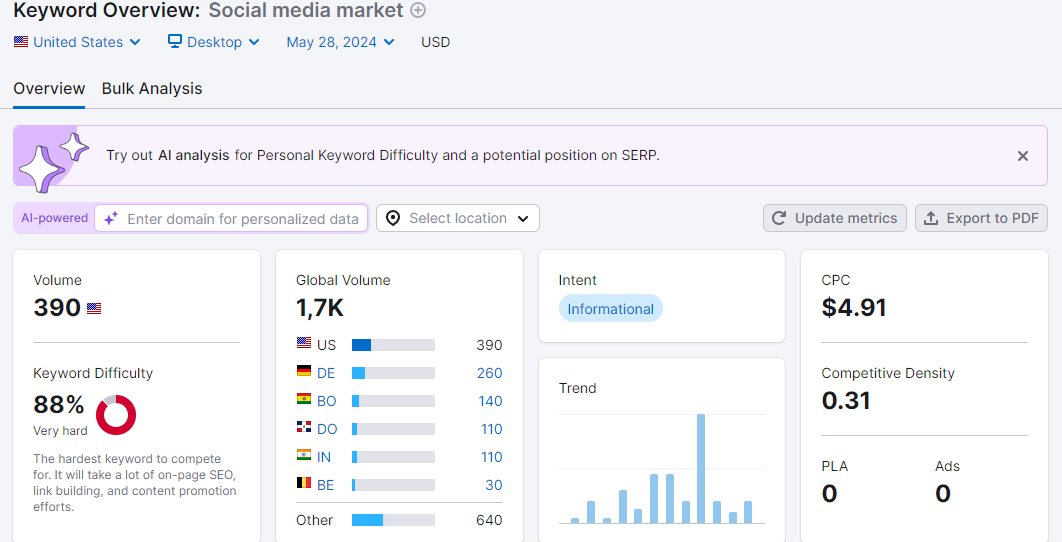Click the sparkle icon in the domain field
1062x542 pixels.
click(111, 218)
